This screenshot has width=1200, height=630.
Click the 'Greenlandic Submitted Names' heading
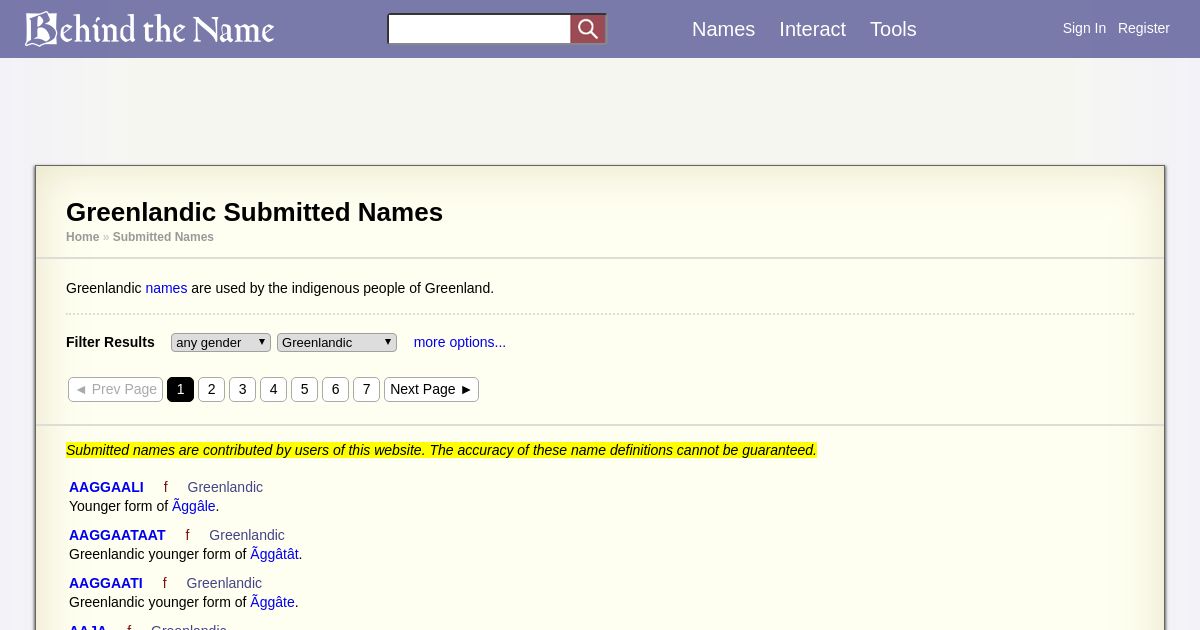click(x=254, y=212)
